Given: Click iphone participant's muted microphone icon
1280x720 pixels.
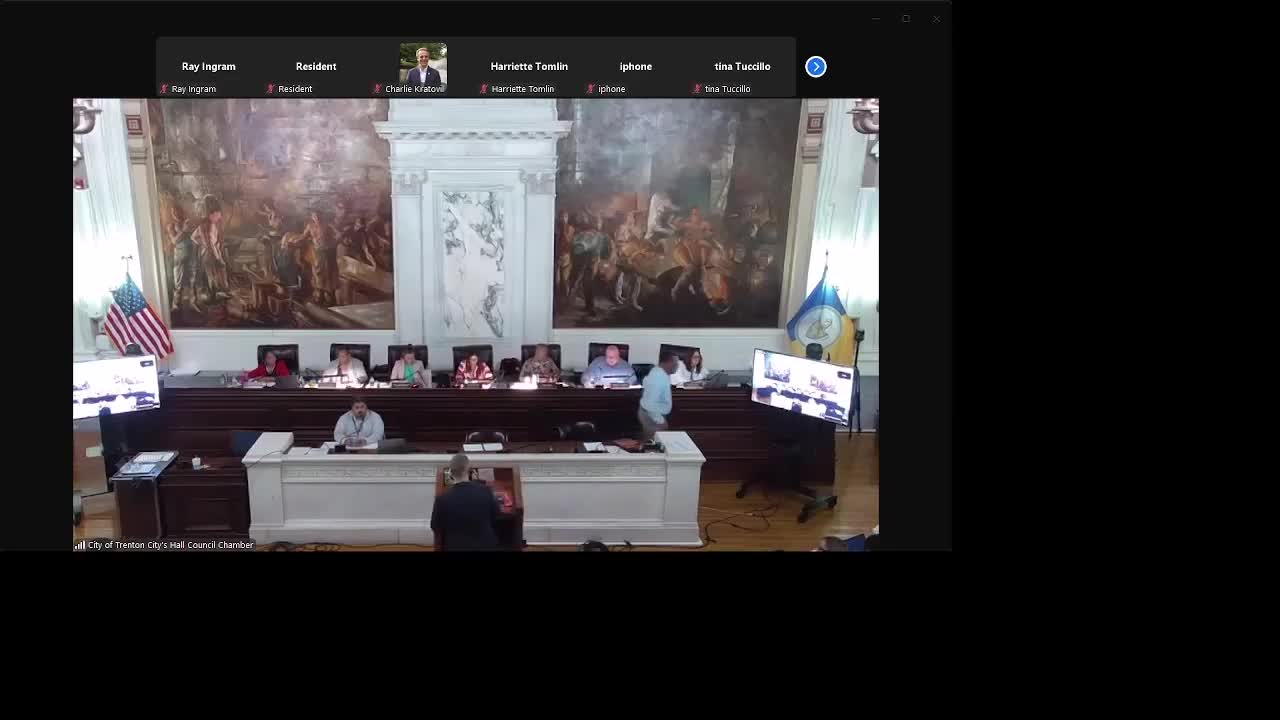Looking at the screenshot, I should (591, 89).
